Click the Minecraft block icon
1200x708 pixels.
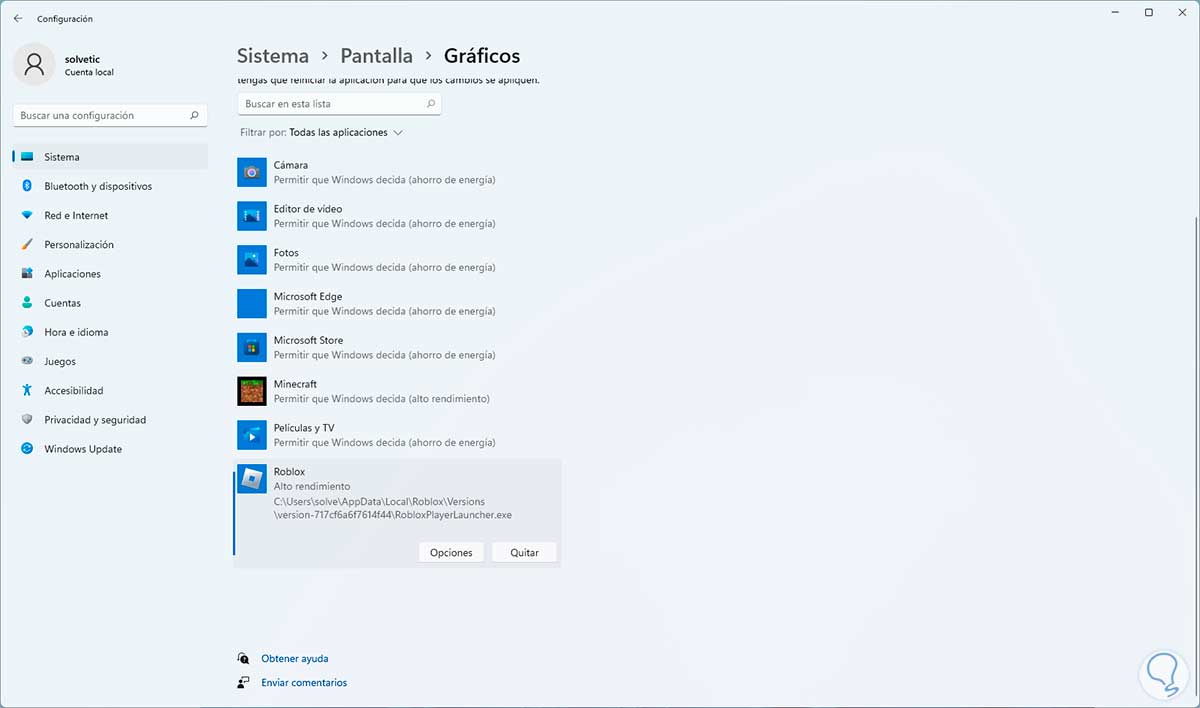coord(252,391)
